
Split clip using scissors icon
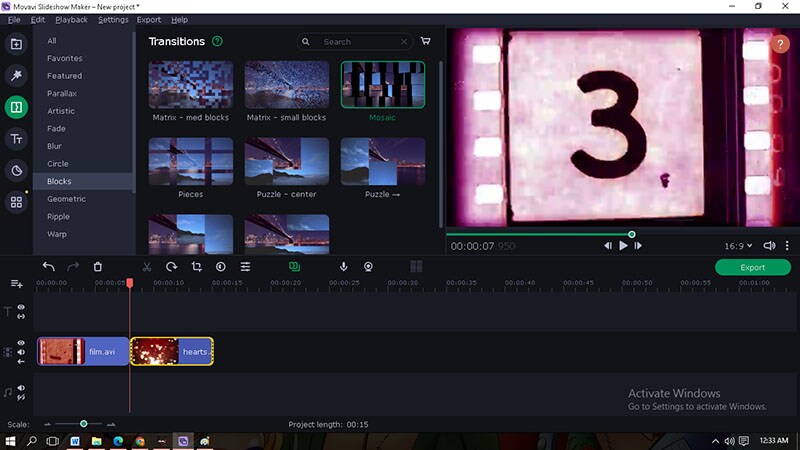point(147,266)
